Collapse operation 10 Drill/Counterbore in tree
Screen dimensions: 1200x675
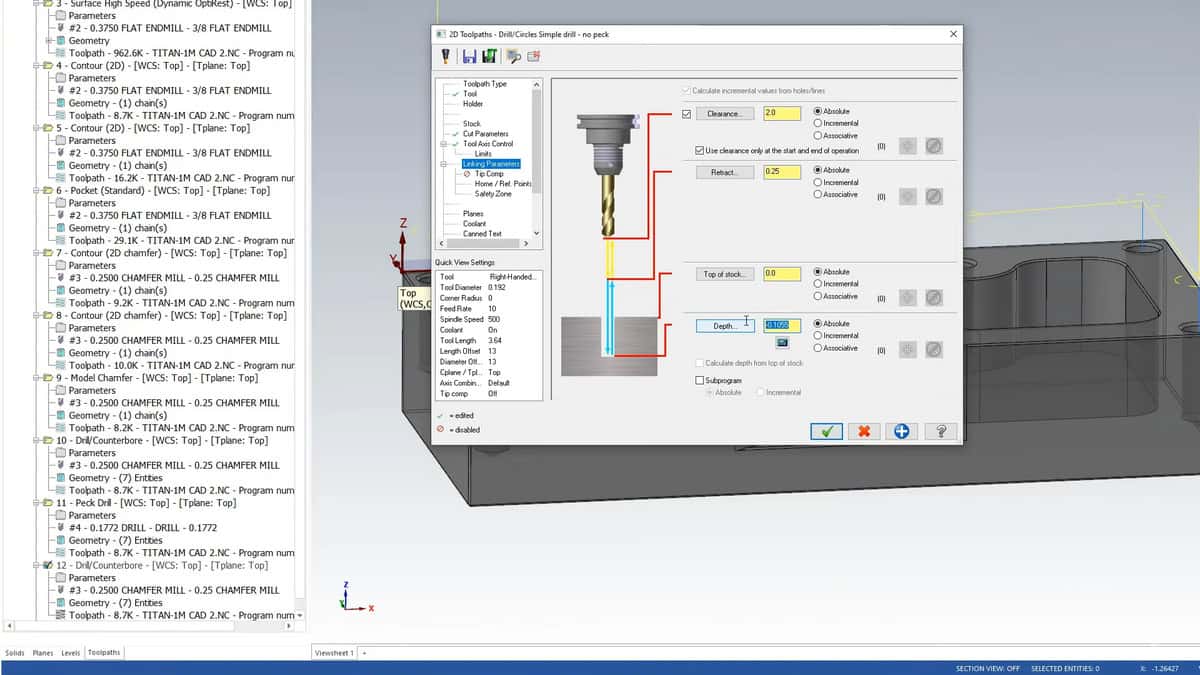tap(37, 441)
